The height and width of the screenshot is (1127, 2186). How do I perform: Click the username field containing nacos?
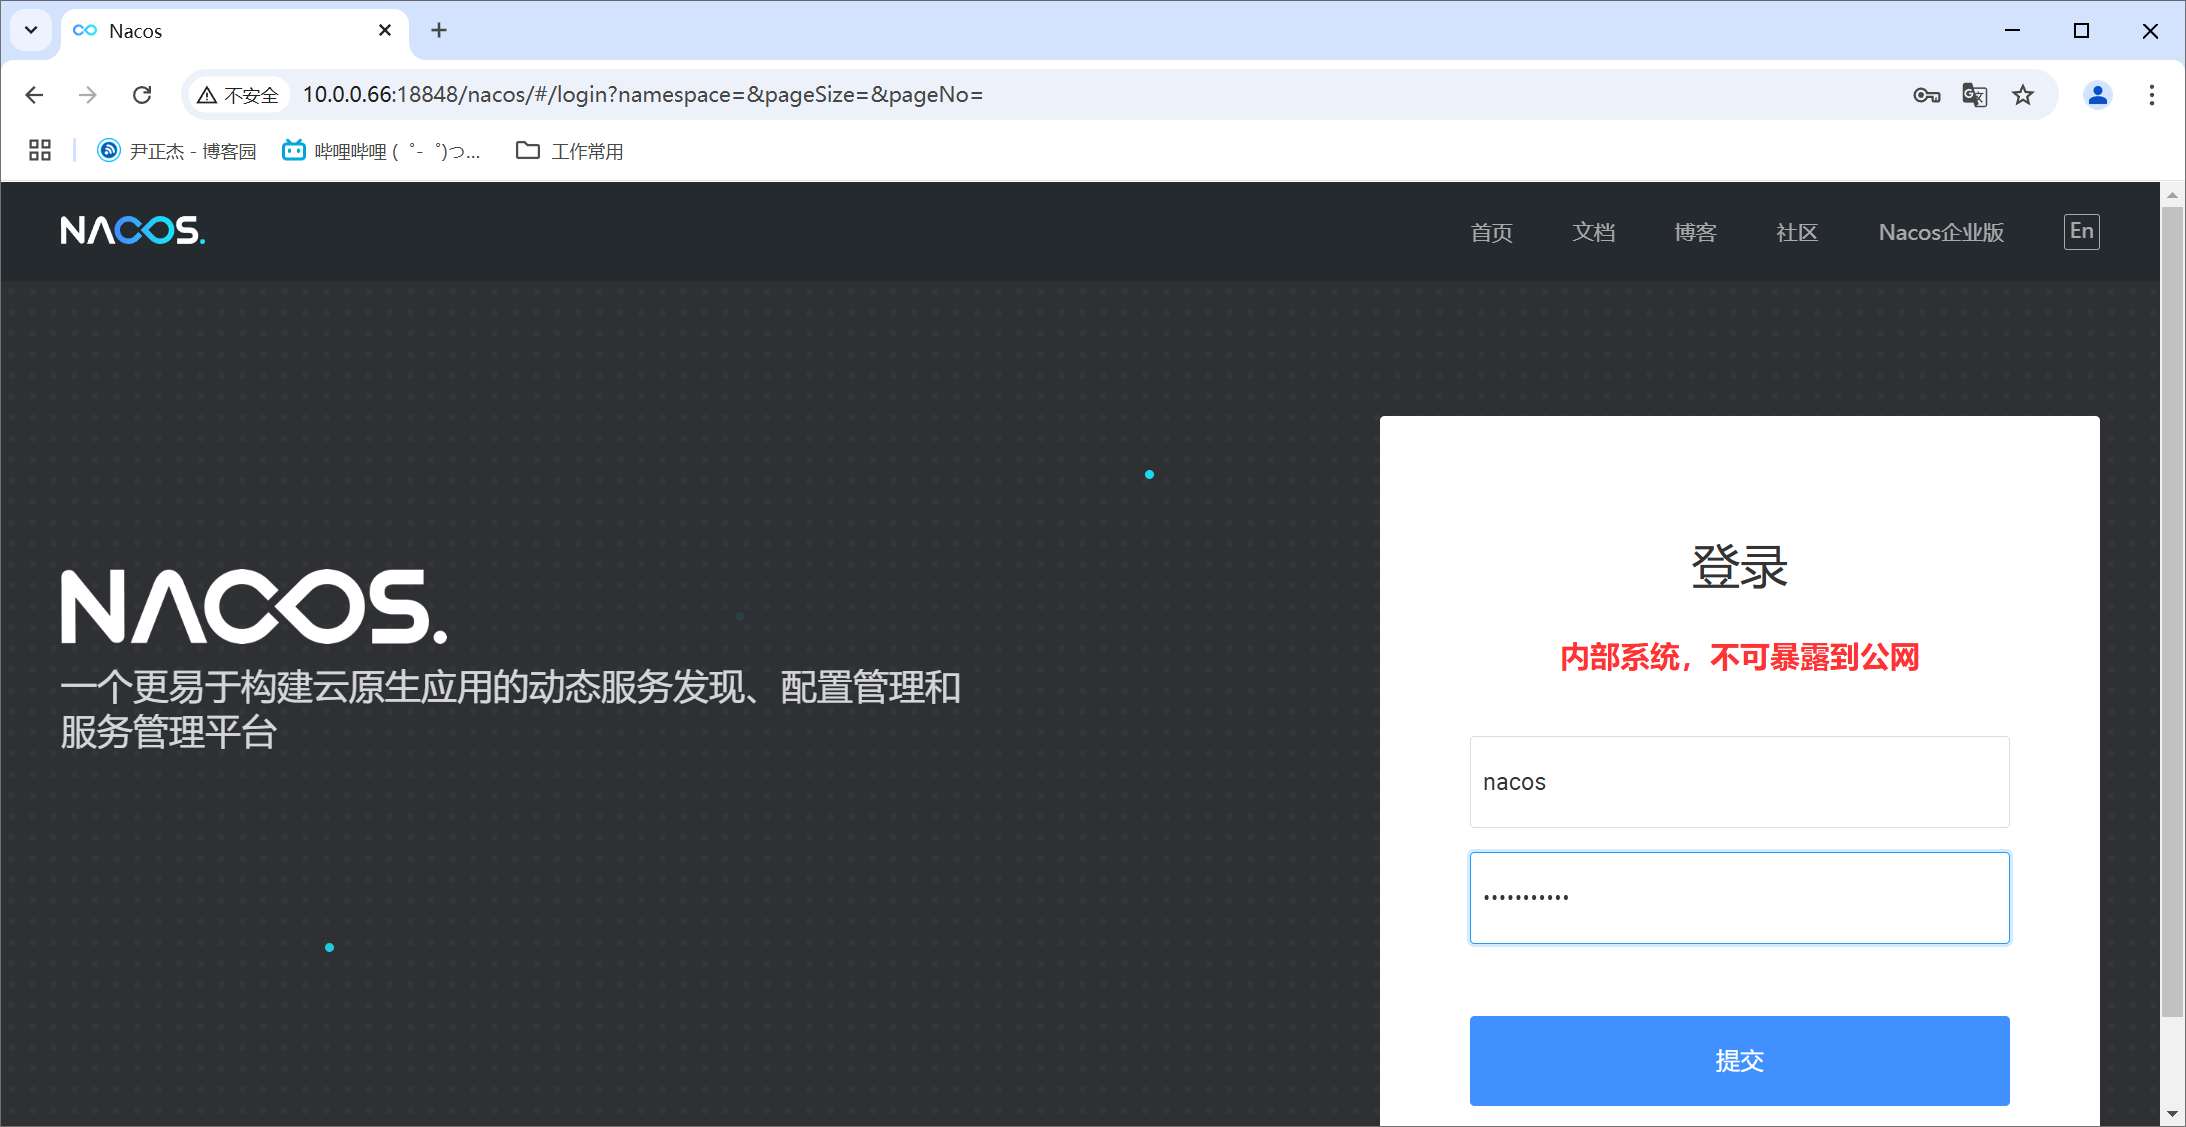click(1739, 782)
